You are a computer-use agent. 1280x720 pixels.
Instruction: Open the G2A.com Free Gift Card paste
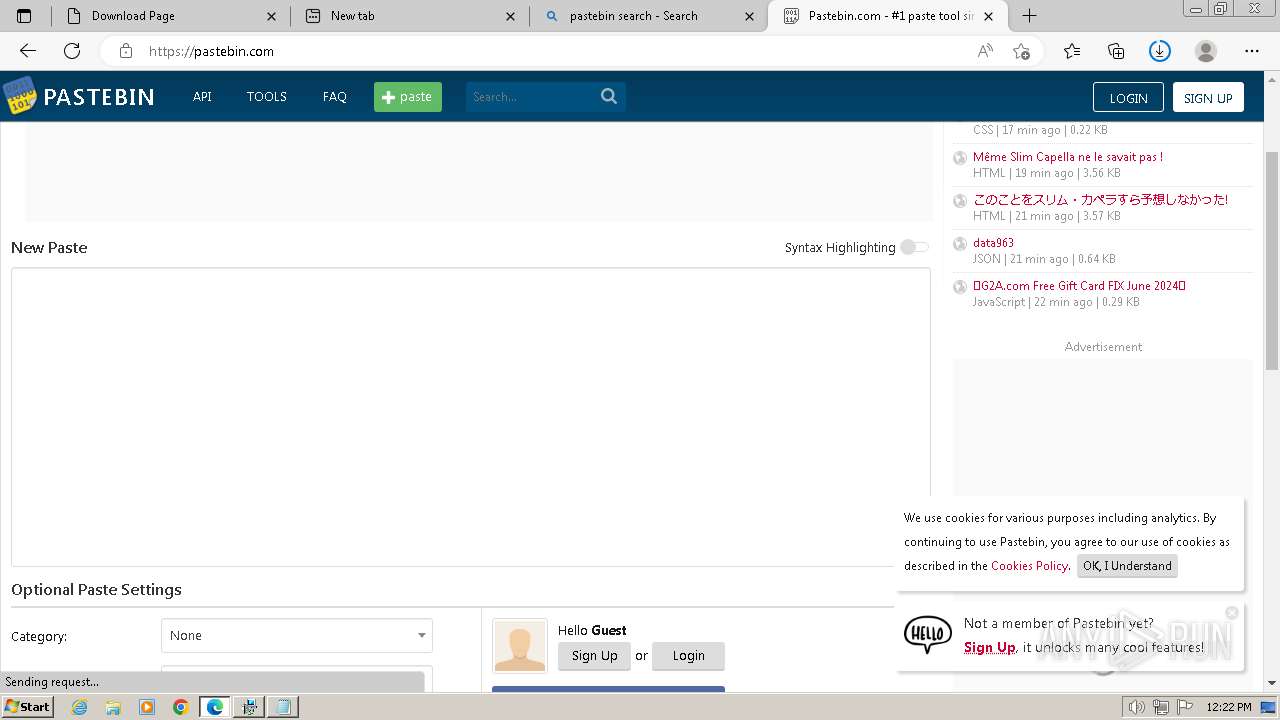coord(1079,286)
